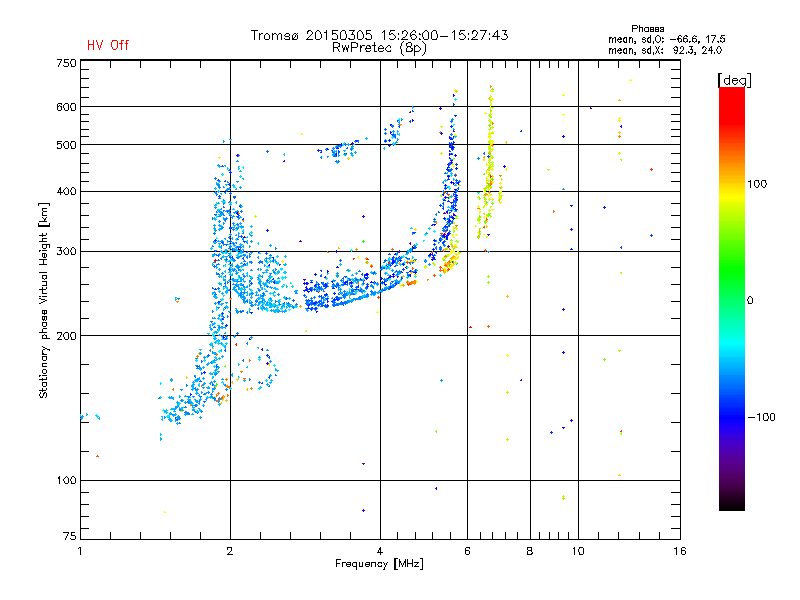Image resolution: width=800 pixels, height=600 pixels.
Task: Click the y-axis label '750'
Action: pos(66,63)
